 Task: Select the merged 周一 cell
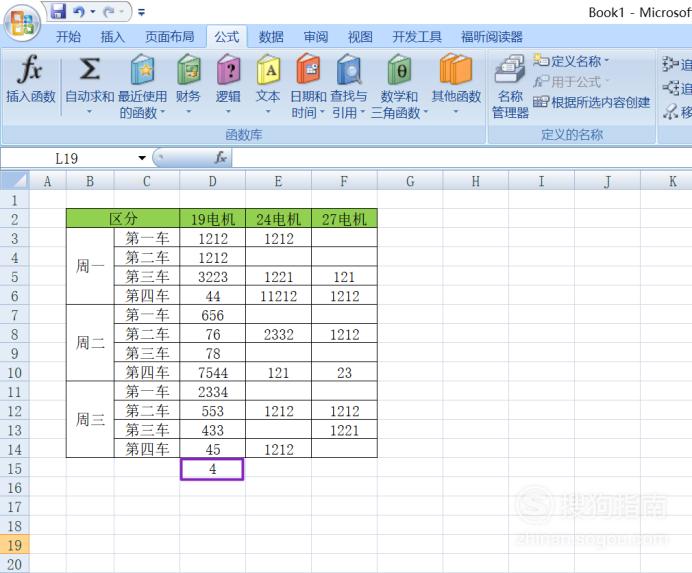click(90, 266)
